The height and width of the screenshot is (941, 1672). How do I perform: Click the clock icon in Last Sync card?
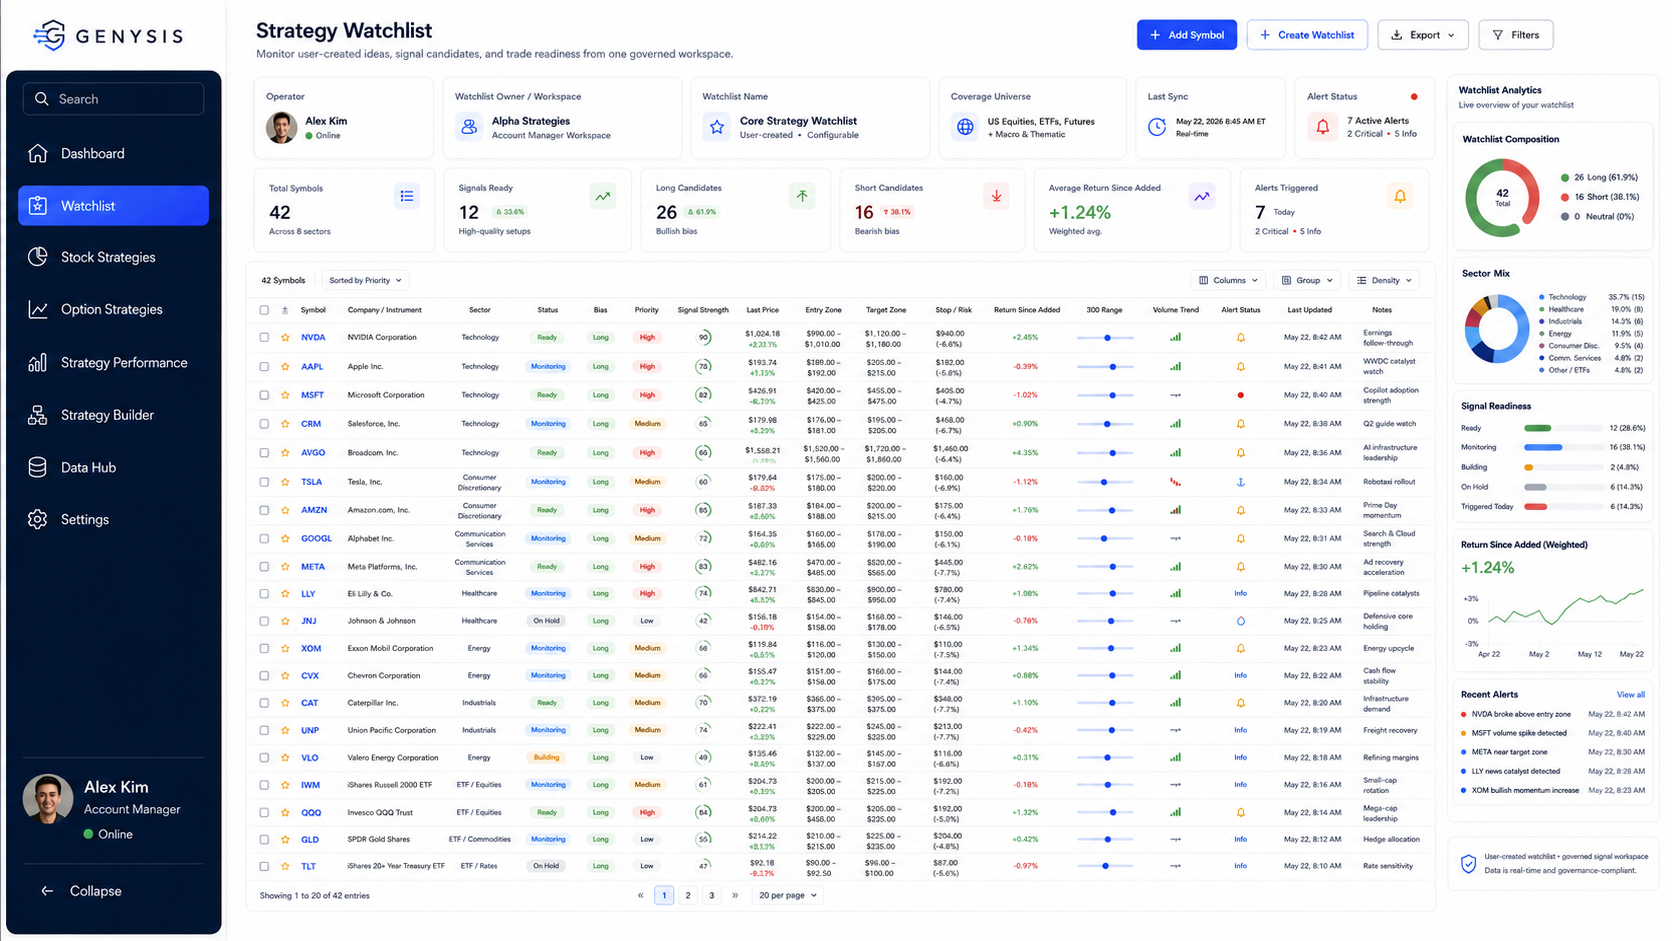(1157, 127)
